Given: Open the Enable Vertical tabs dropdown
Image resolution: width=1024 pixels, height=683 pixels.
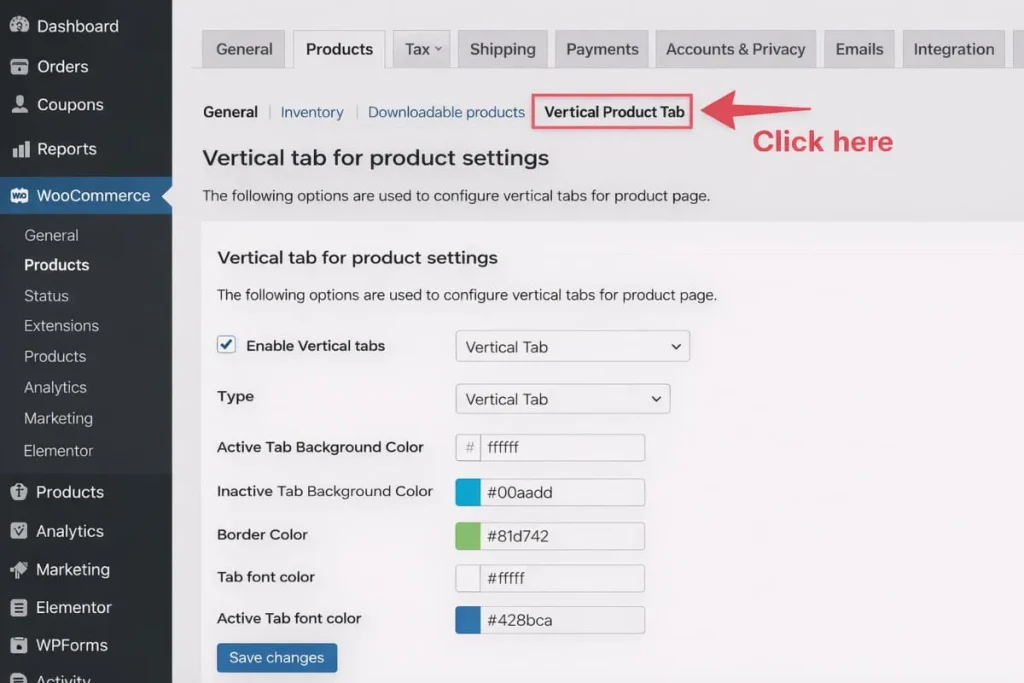Looking at the screenshot, I should [572, 347].
